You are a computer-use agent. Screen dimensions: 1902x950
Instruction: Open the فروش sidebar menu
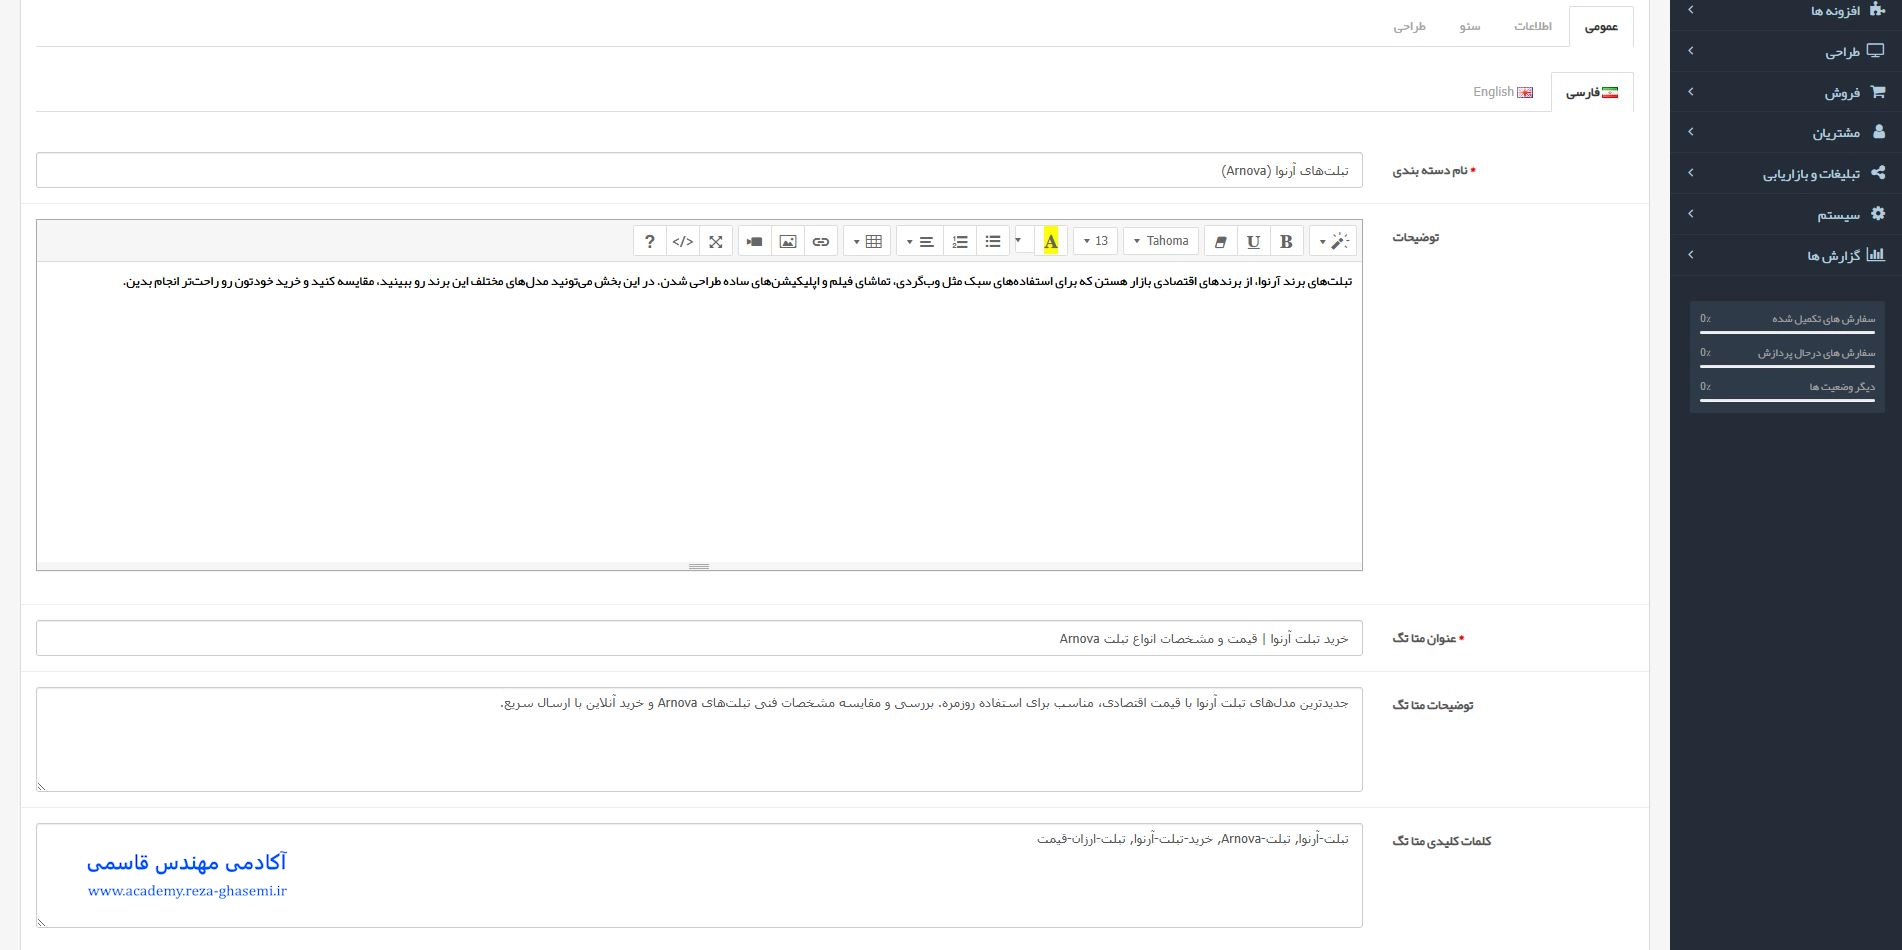click(x=1786, y=92)
